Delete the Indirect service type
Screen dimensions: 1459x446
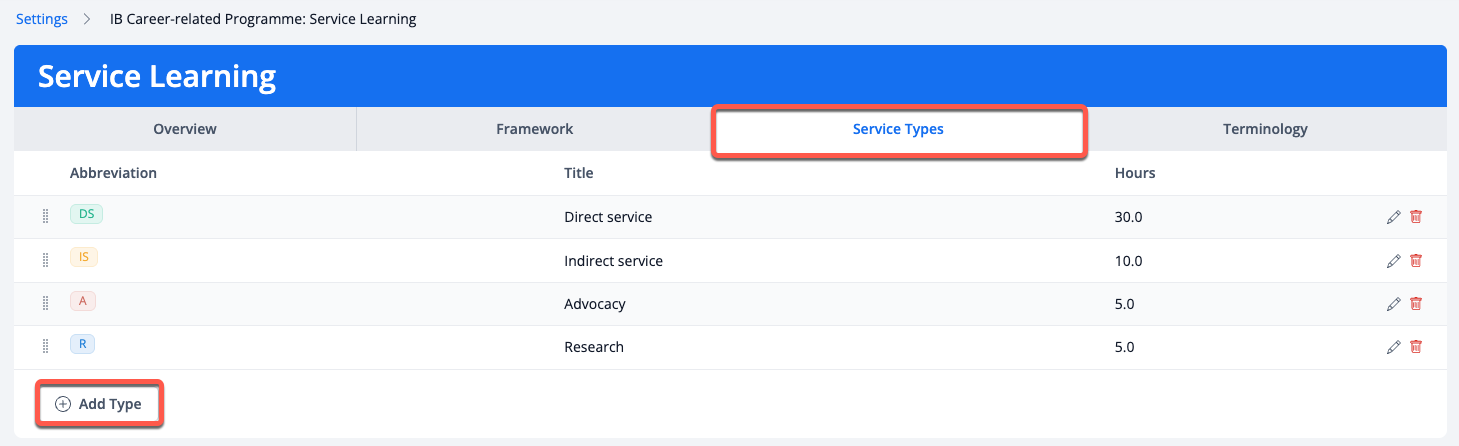pyautogui.click(x=1415, y=261)
